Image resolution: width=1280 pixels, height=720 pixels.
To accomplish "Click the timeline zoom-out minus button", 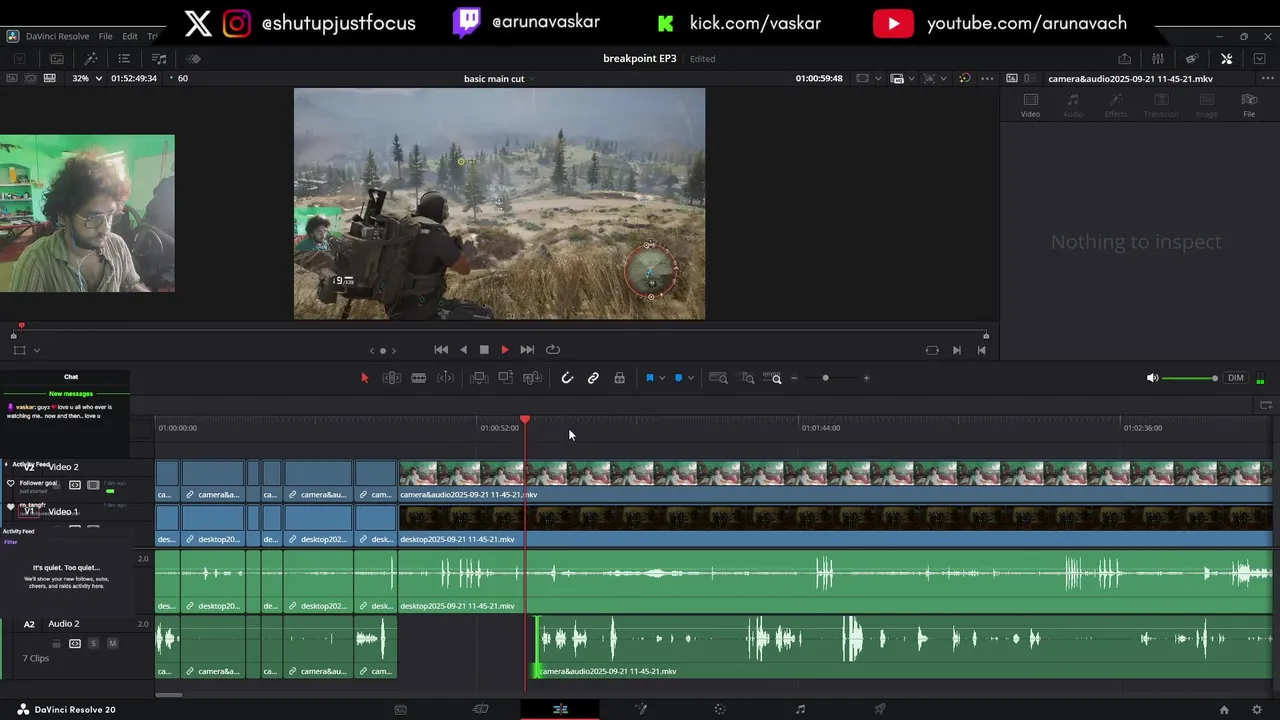I will [794, 378].
